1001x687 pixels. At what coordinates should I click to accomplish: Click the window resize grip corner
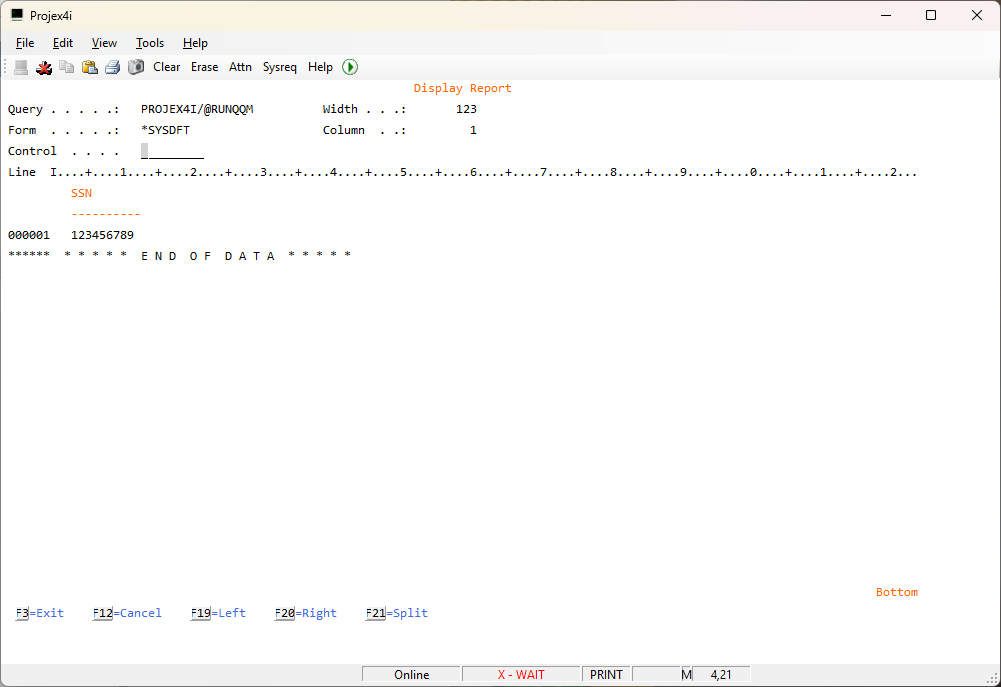[993, 679]
